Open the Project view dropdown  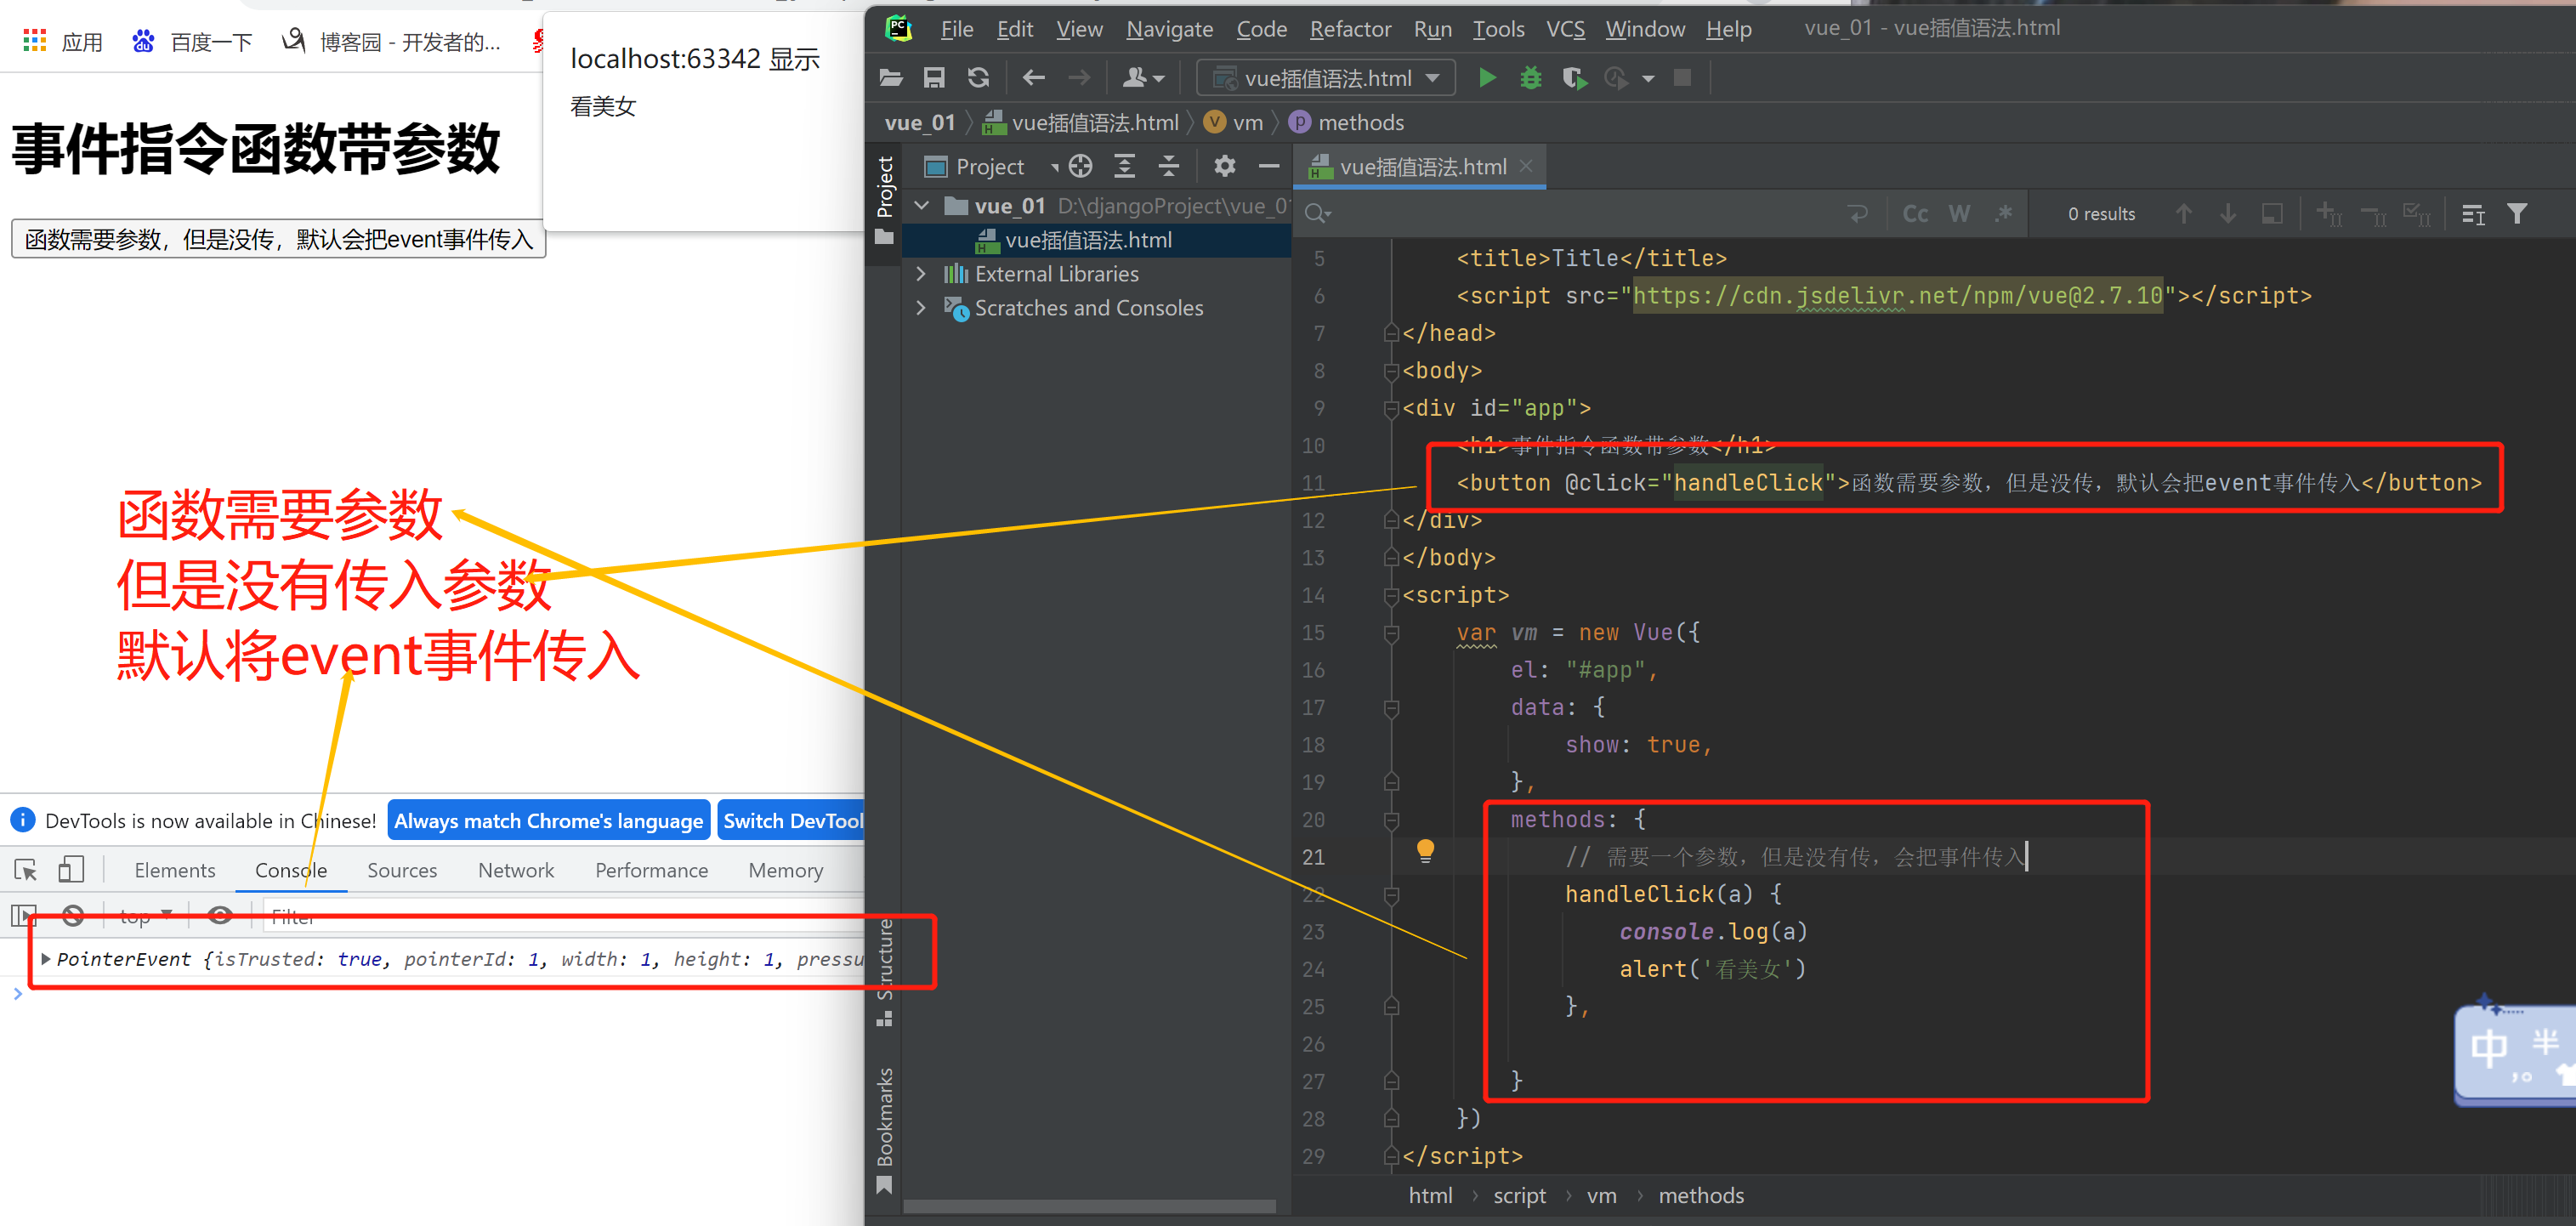pos(991,166)
